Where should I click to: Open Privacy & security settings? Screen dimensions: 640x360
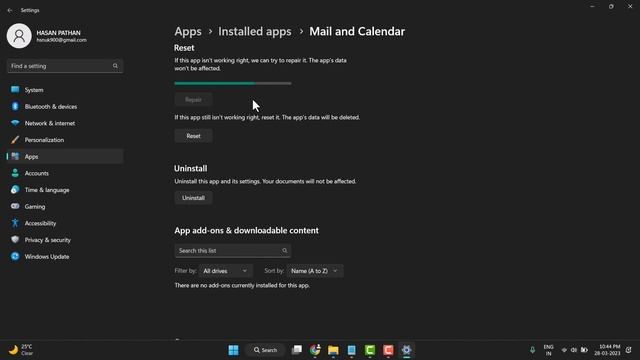click(x=65, y=240)
